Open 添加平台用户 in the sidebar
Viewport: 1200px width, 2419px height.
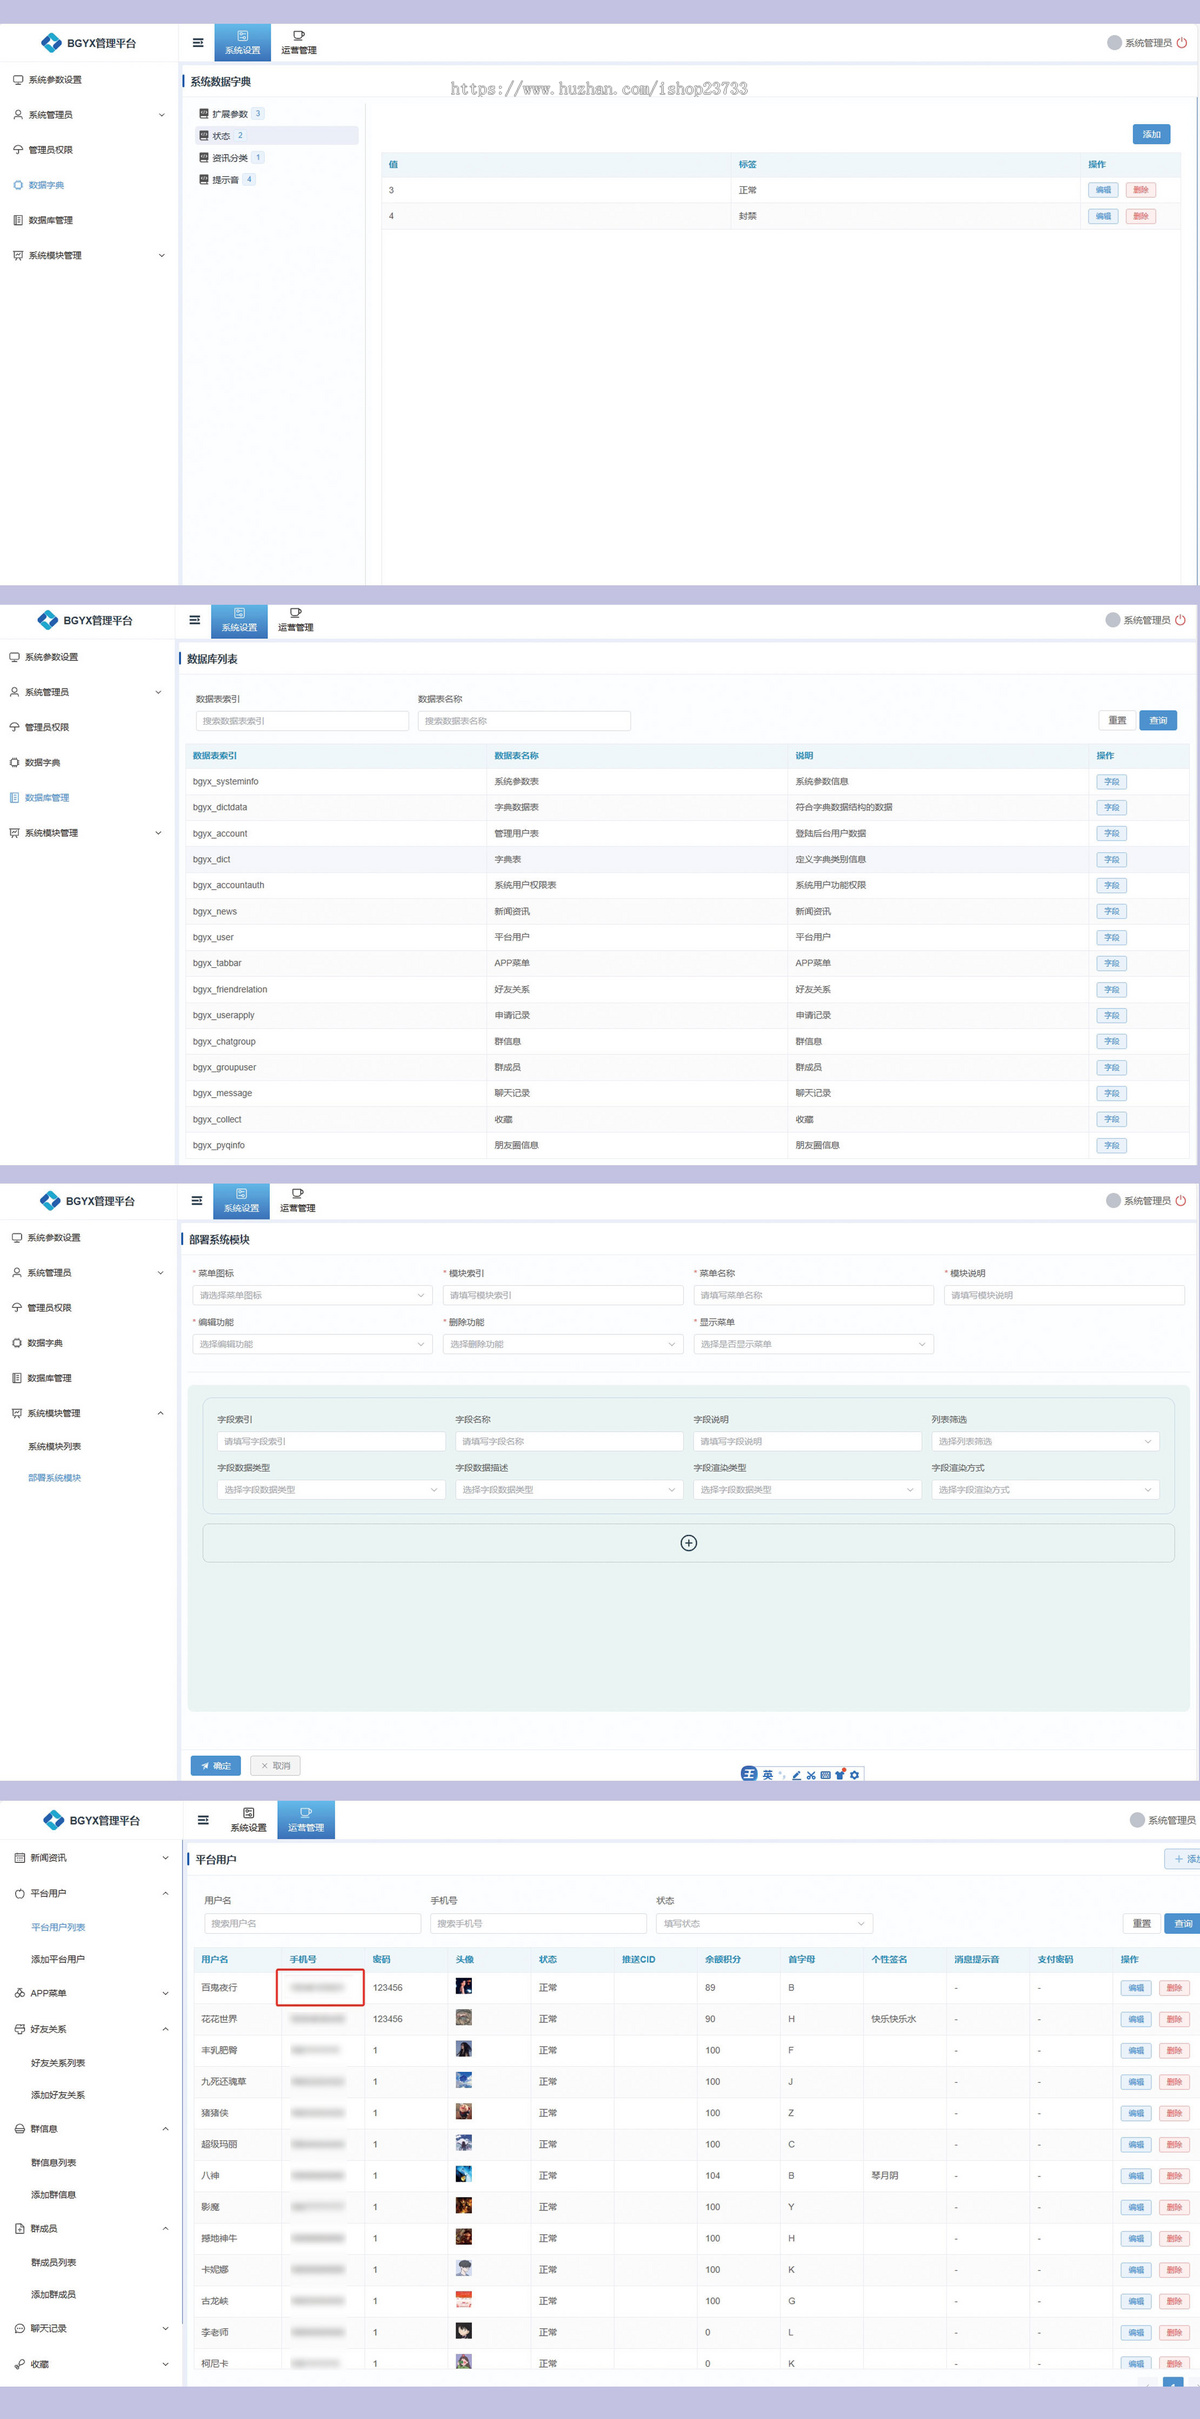click(58, 1959)
